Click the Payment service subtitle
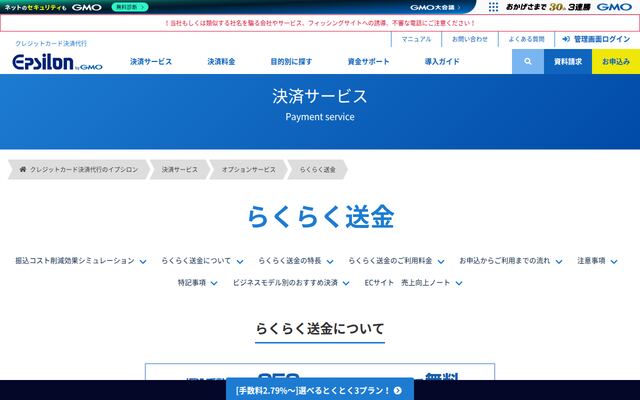Viewport: 640px width, 400px height. 320,117
